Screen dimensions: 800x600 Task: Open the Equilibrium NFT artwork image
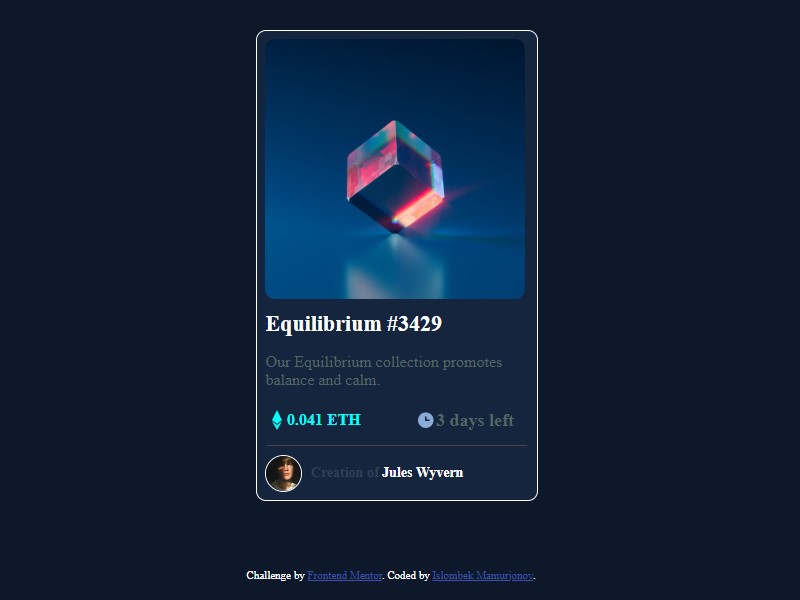pyautogui.click(x=395, y=169)
